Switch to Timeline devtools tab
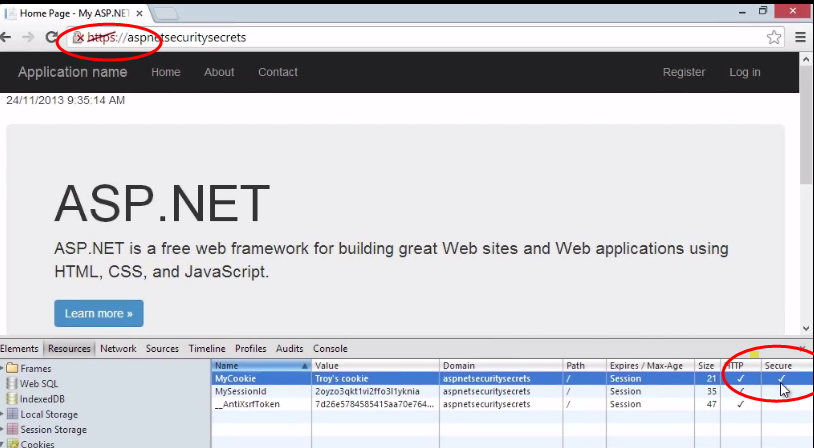Image resolution: width=814 pixels, height=448 pixels. 207,349
